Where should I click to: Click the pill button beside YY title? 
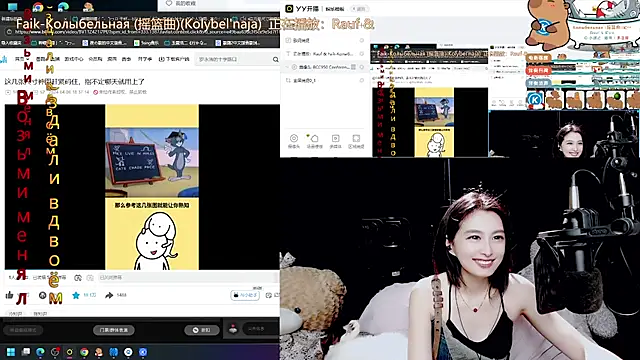[360, 9]
